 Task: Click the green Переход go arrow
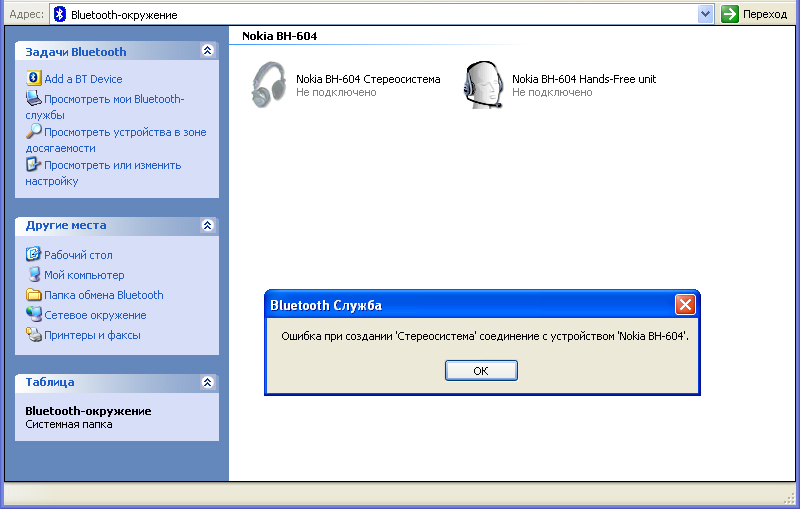click(730, 14)
